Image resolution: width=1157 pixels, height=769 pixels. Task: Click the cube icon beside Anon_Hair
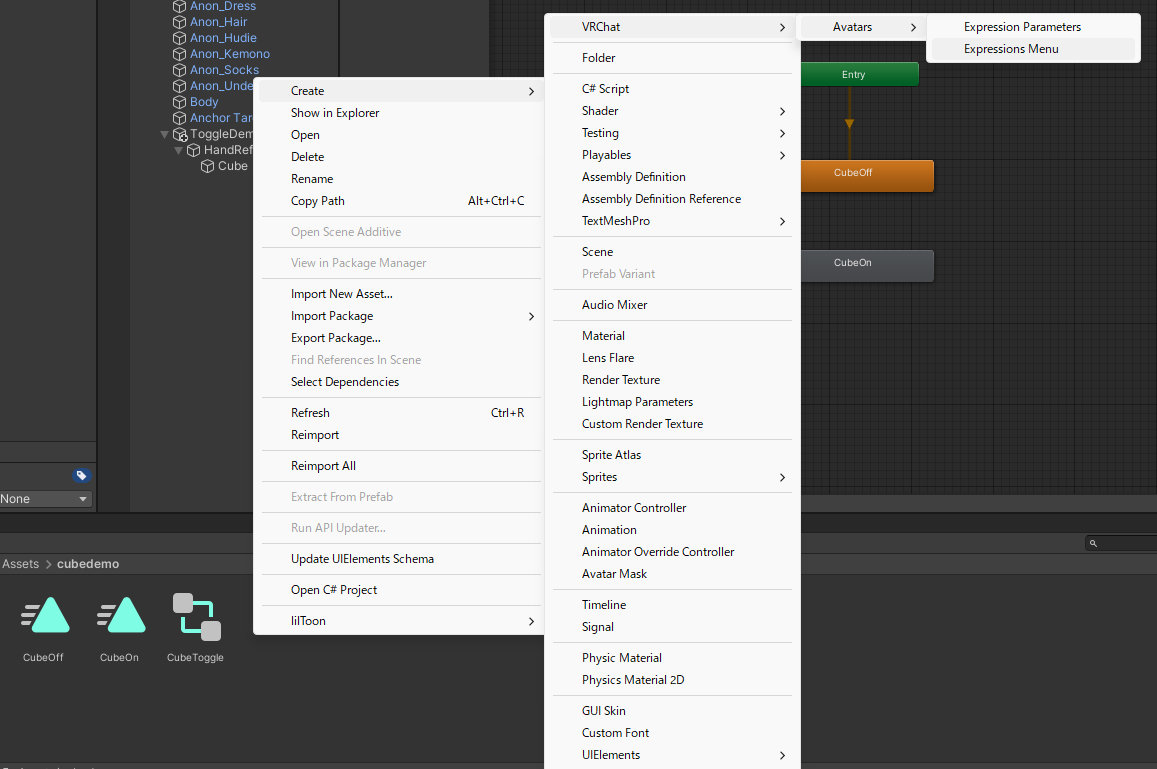coord(179,22)
